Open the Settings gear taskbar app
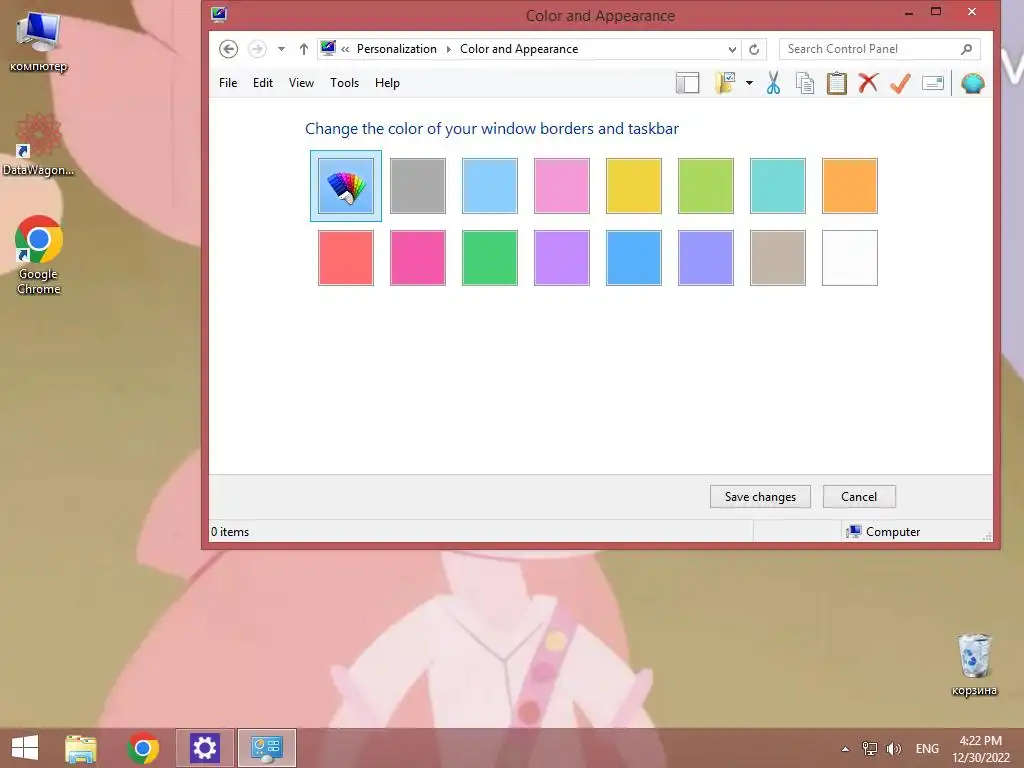 pyautogui.click(x=204, y=748)
